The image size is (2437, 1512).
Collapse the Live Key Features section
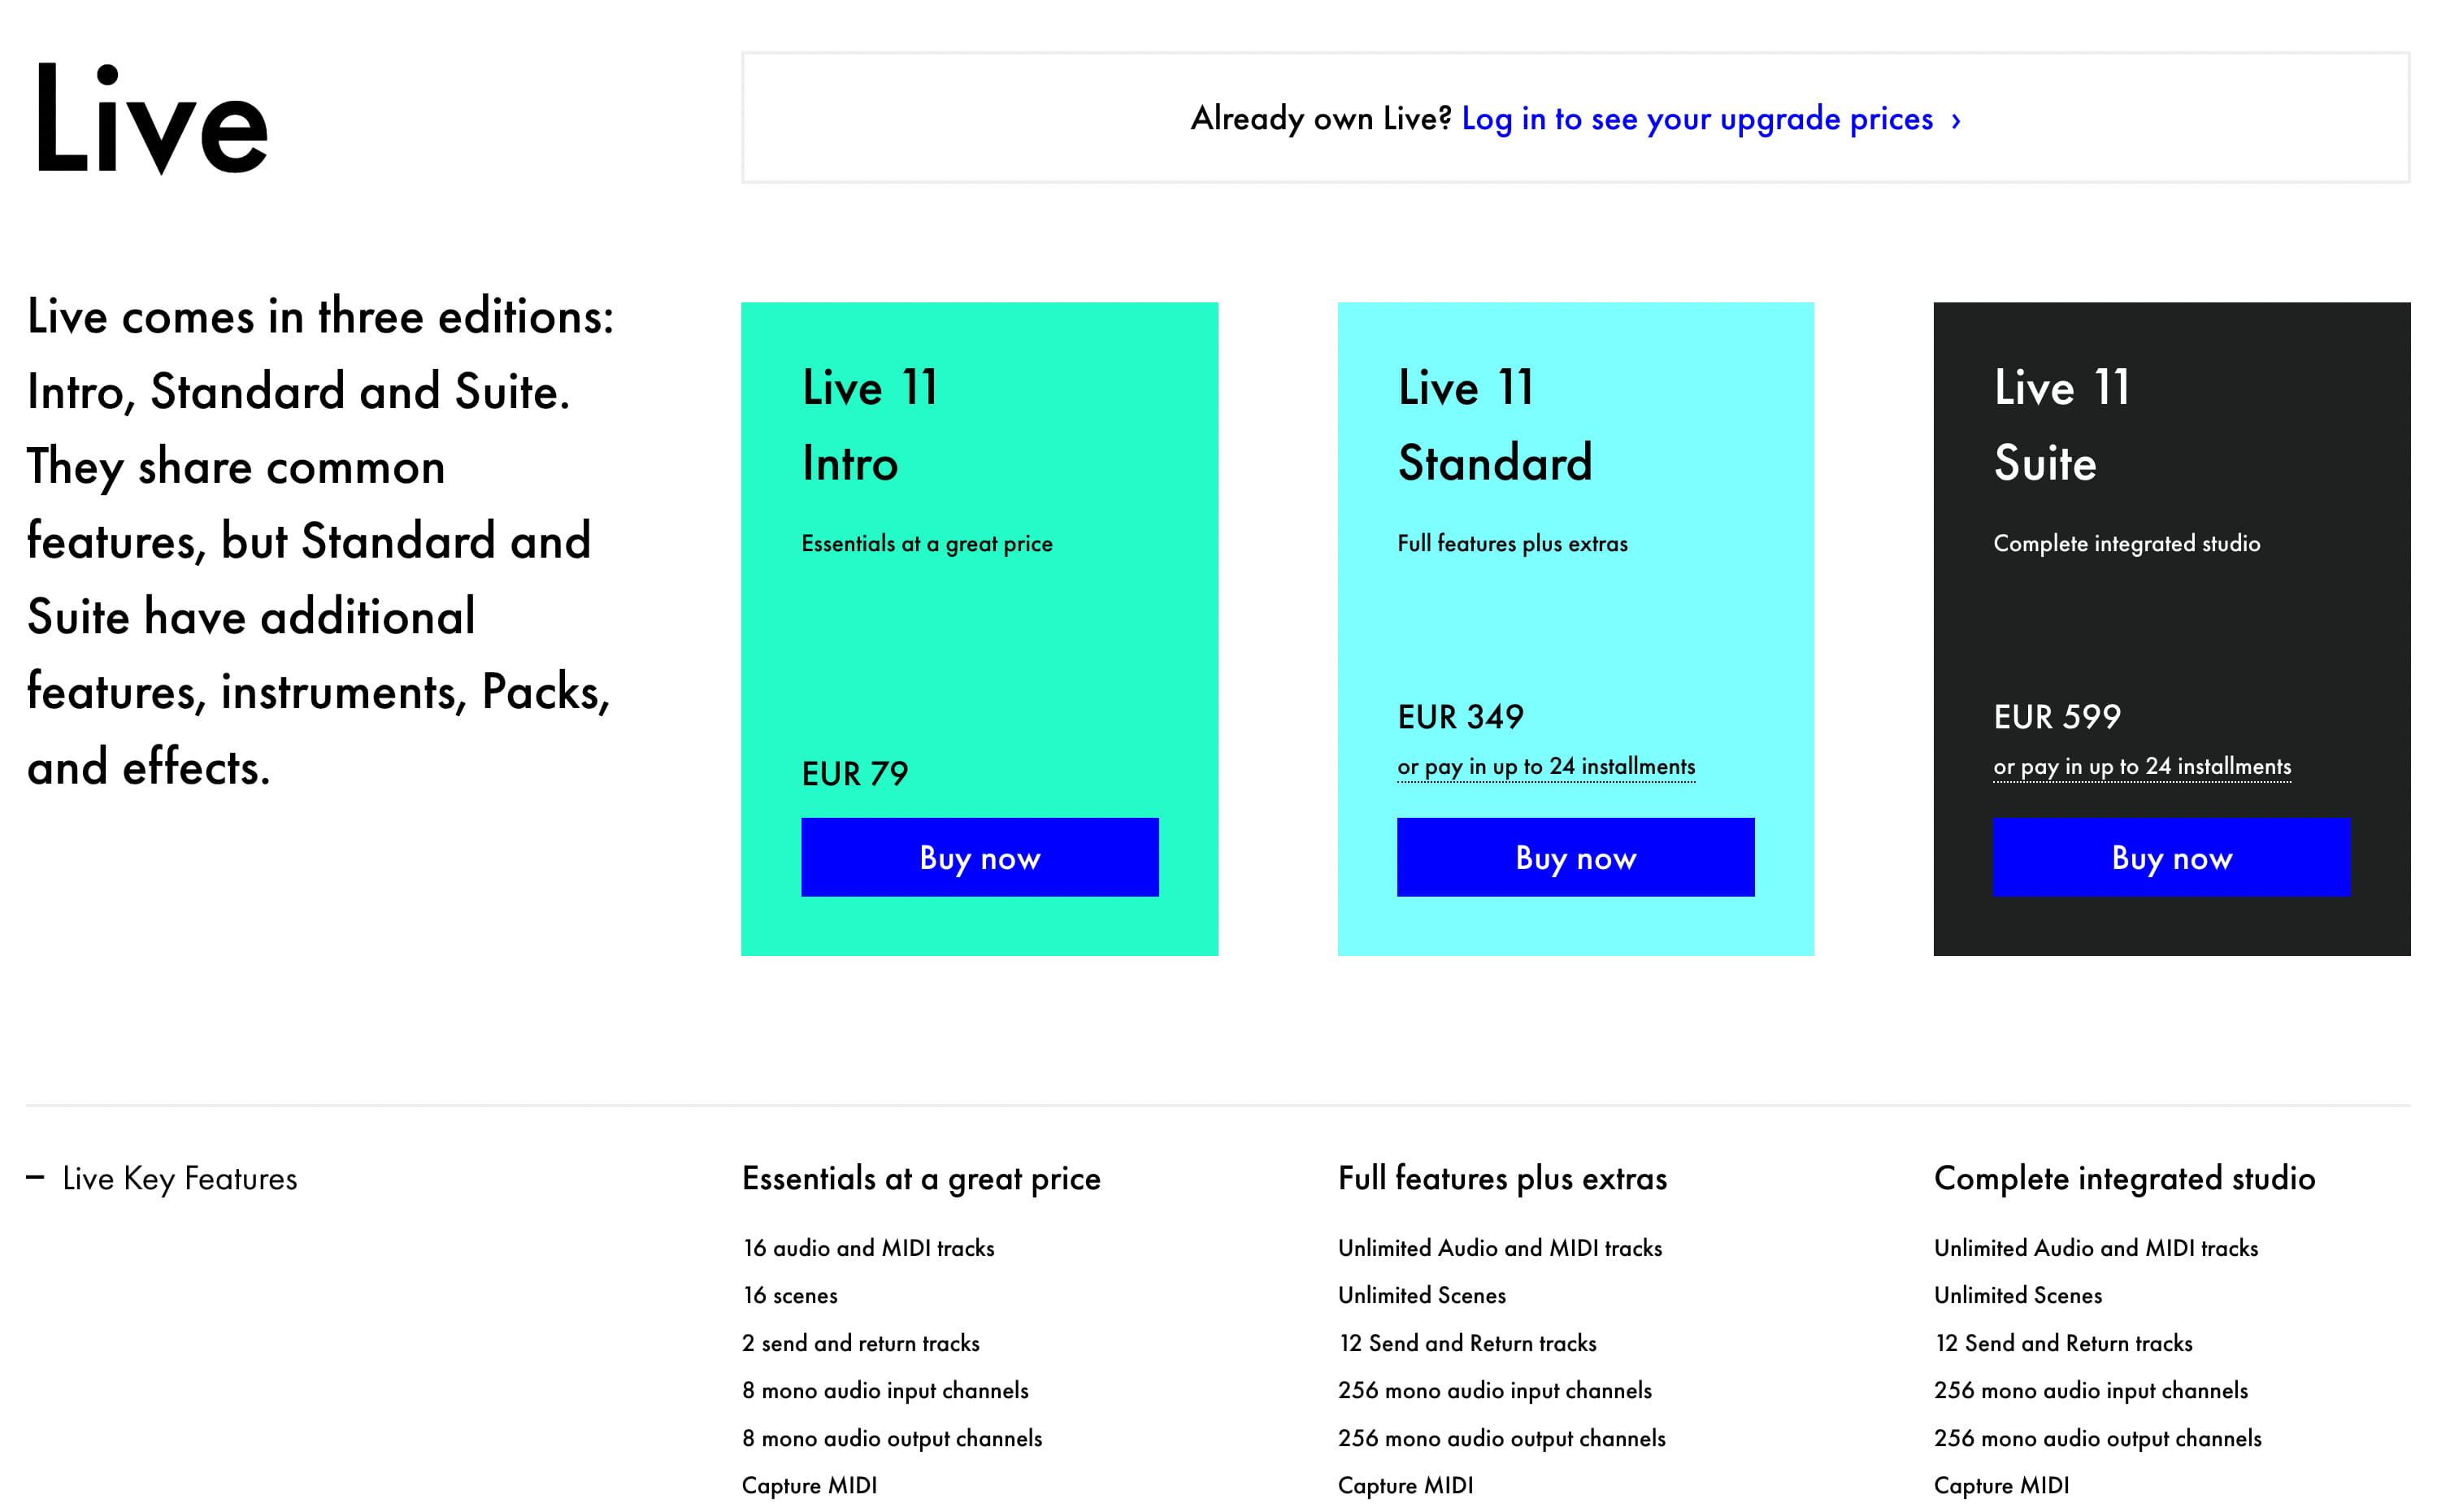pyautogui.click(x=179, y=1178)
